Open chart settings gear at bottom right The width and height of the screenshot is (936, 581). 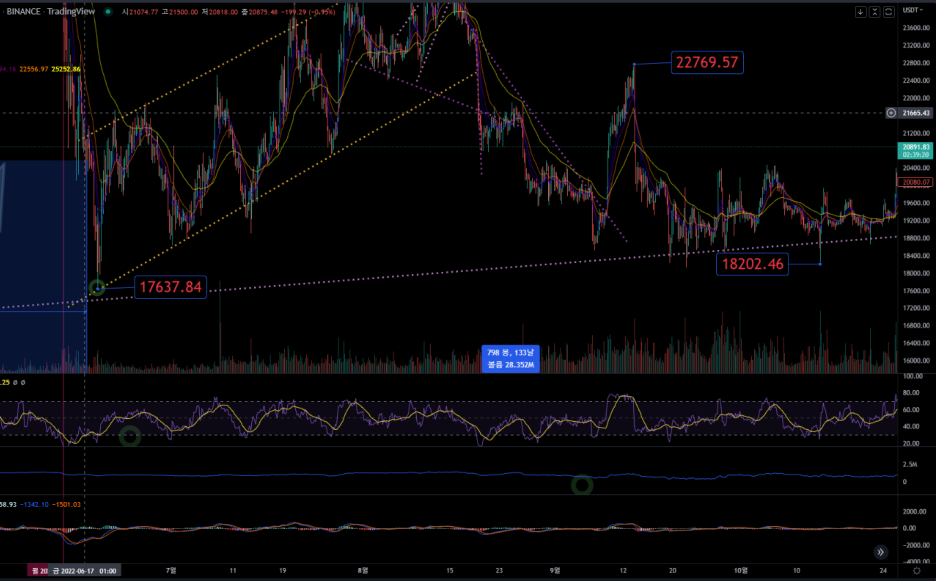point(916,571)
